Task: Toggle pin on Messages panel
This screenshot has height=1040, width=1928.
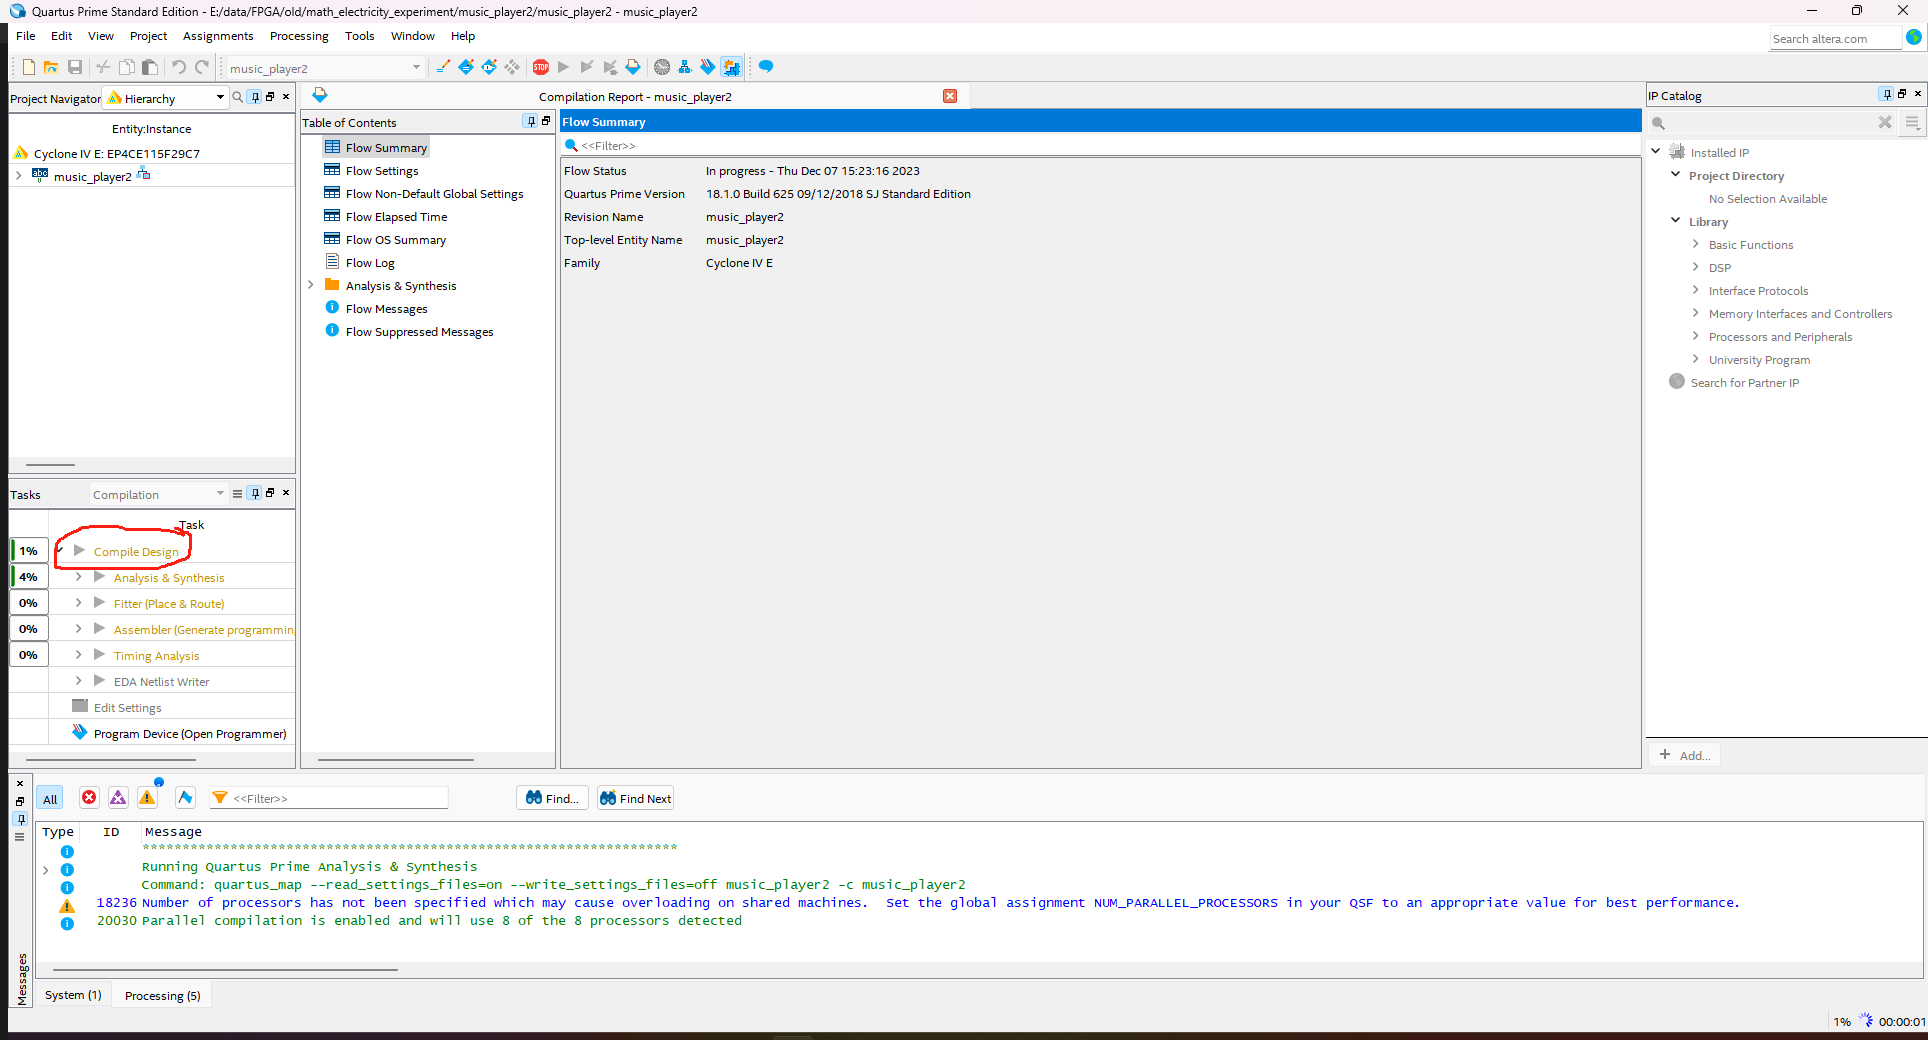Action: [x=20, y=819]
